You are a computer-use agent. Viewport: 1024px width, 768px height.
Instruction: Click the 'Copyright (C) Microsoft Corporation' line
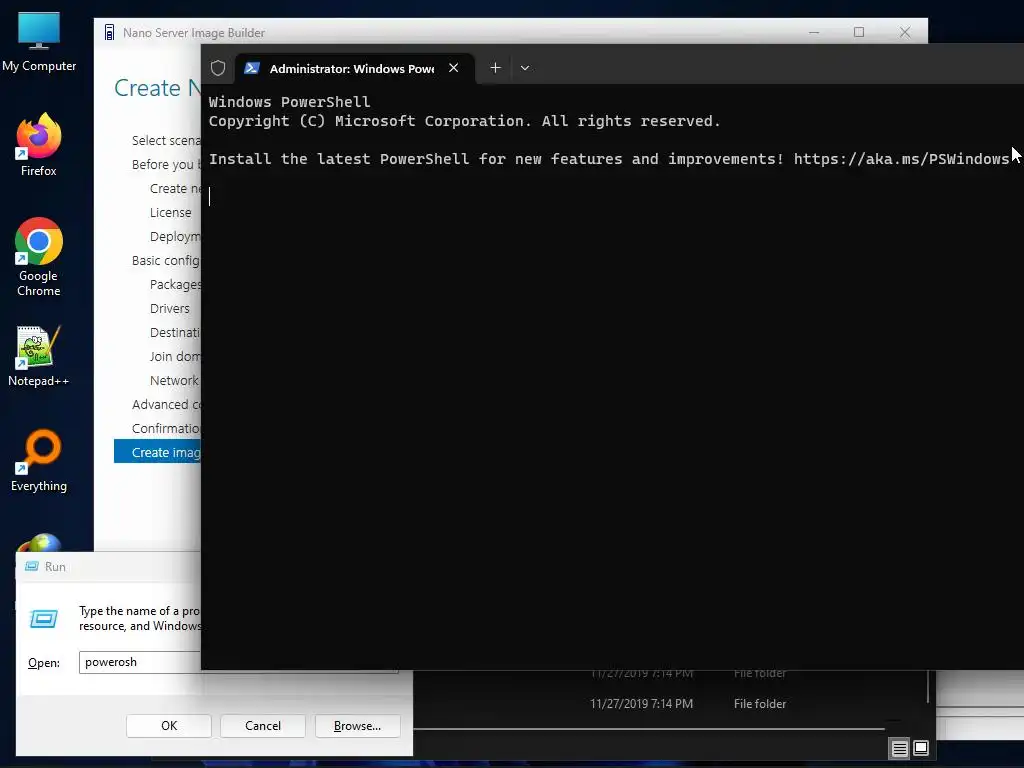(464, 121)
